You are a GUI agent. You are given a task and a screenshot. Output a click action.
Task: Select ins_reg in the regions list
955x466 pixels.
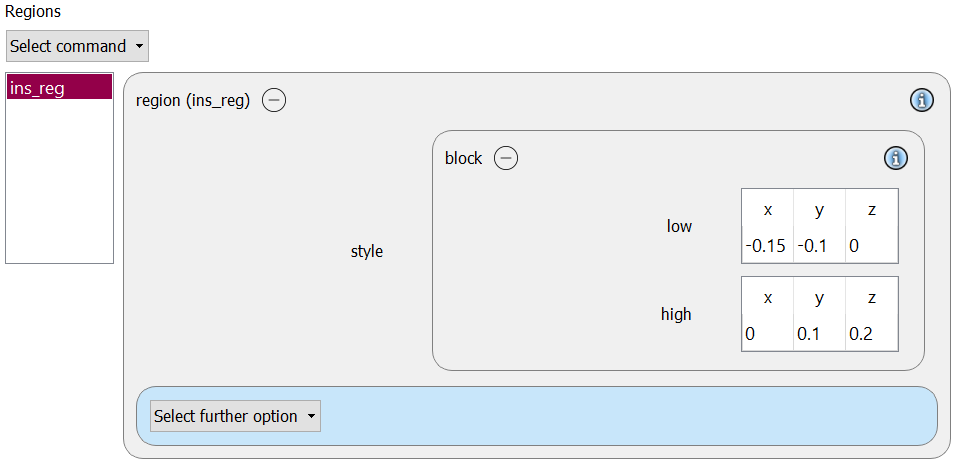click(59, 88)
